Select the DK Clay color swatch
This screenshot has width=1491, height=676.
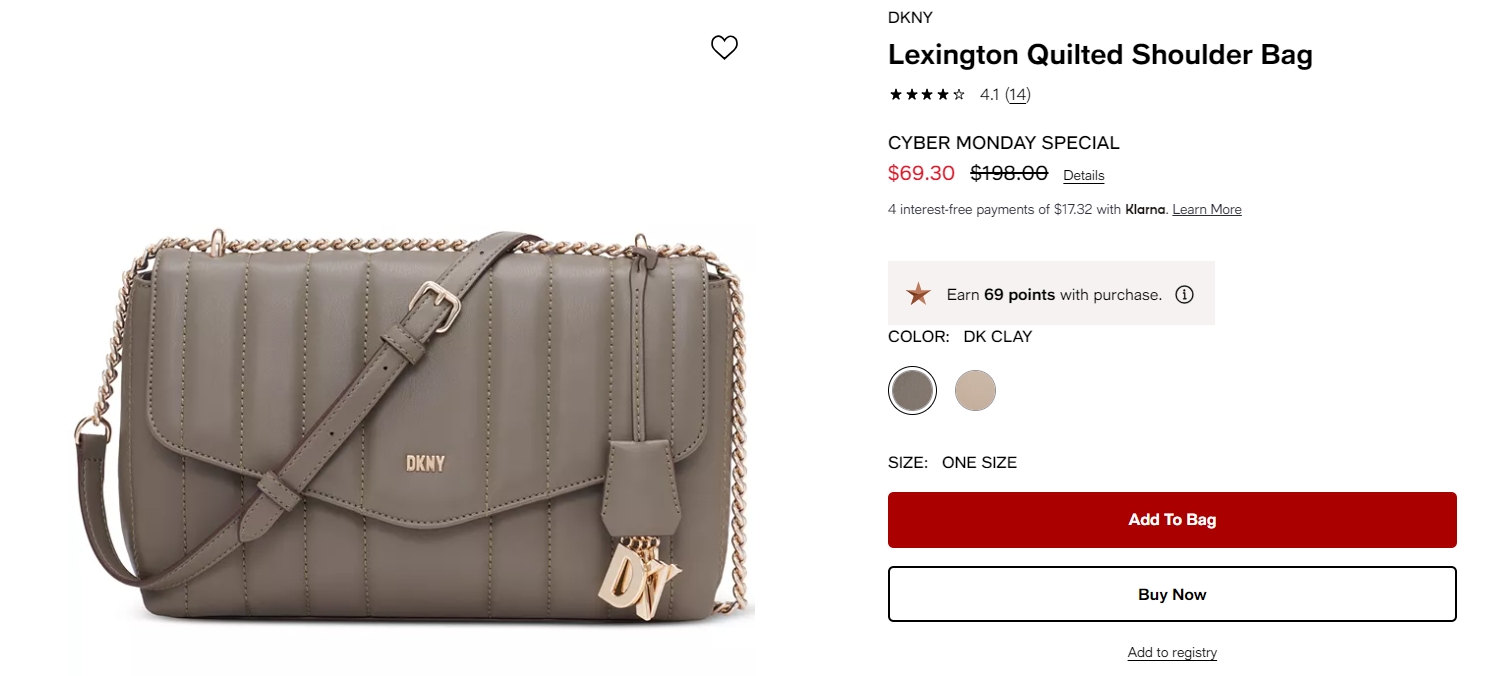(x=912, y=390)
